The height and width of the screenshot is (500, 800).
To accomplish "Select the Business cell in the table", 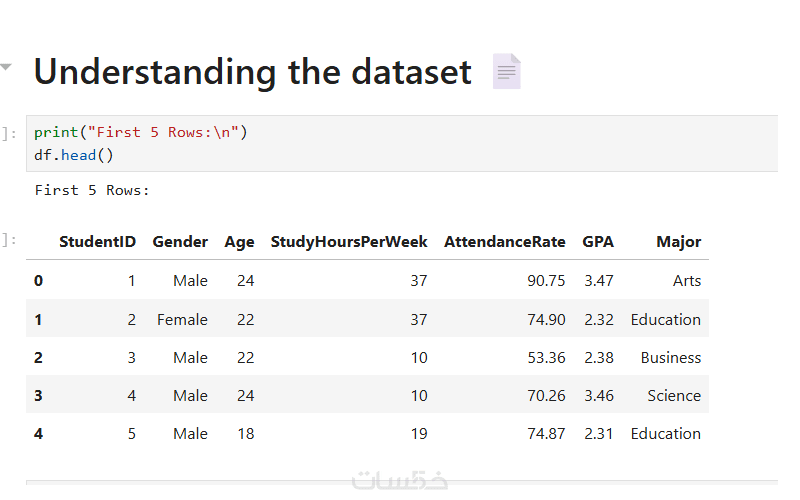I will point(671,358).
